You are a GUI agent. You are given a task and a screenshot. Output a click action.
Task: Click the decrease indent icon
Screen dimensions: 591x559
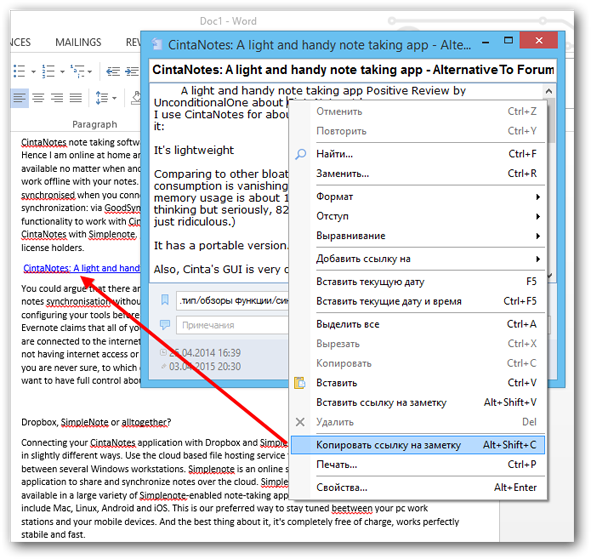113,71
